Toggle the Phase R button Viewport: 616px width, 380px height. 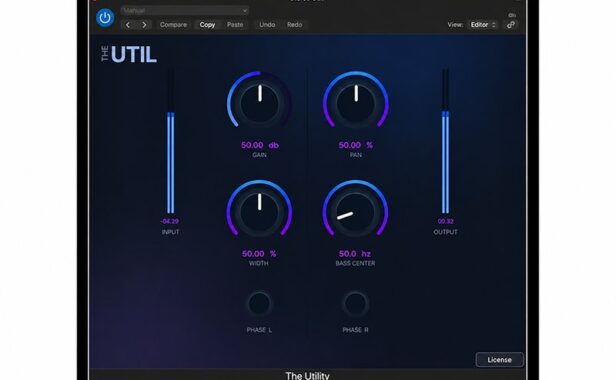[x=355, y=303]
